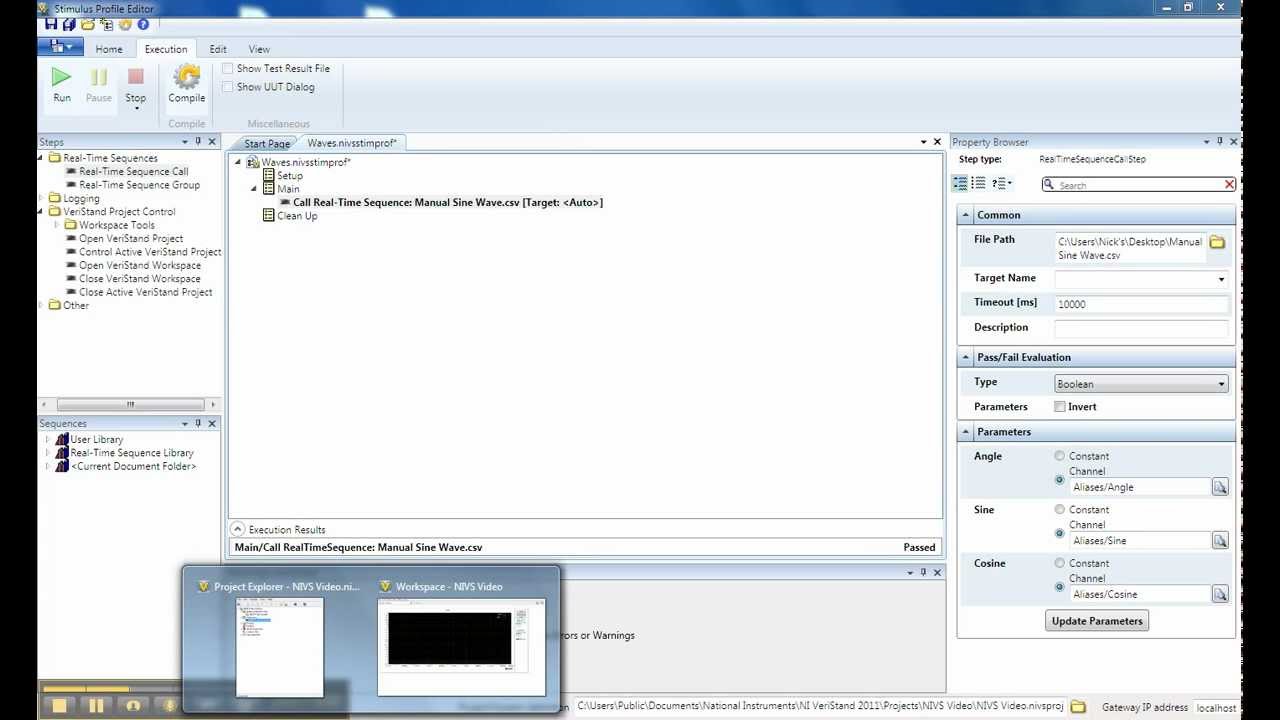Collapse the Common section

point(966,215)
